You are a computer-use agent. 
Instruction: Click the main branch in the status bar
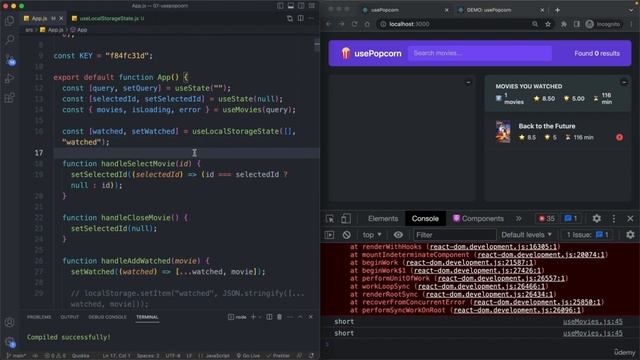16,356
